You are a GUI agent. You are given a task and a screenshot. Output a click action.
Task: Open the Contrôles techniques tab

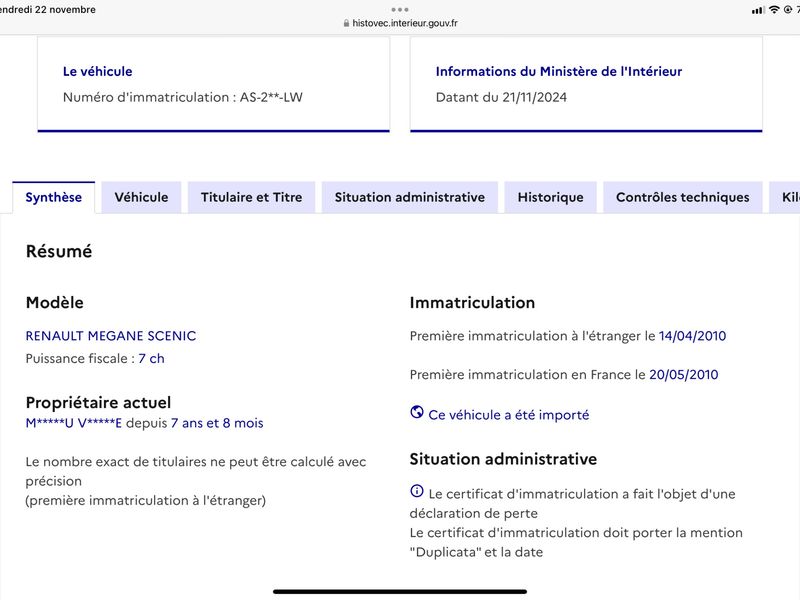point(683,197)
